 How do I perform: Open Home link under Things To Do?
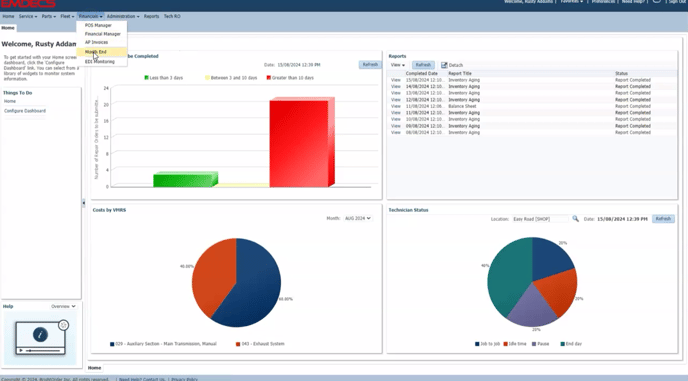click(x=10, y=101)
